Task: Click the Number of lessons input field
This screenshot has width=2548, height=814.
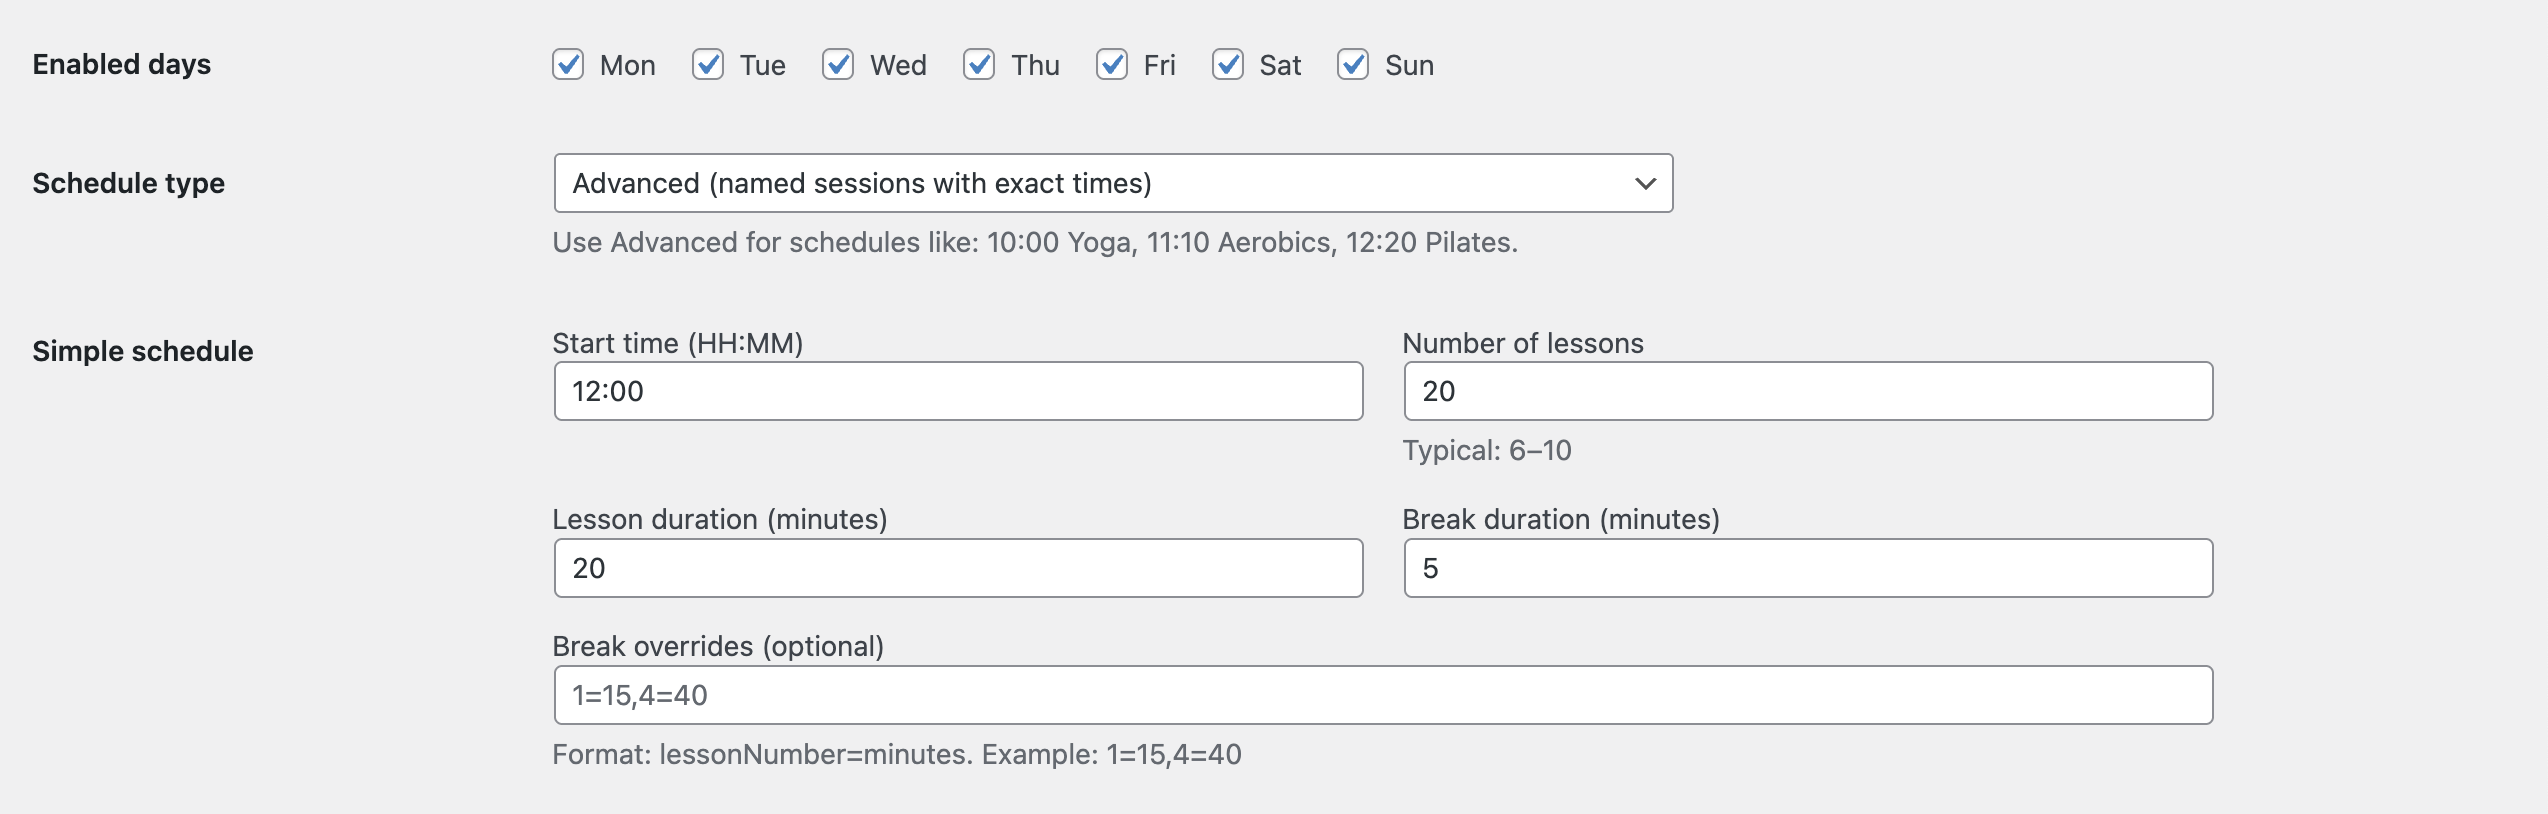Action: click(1808, 391)
